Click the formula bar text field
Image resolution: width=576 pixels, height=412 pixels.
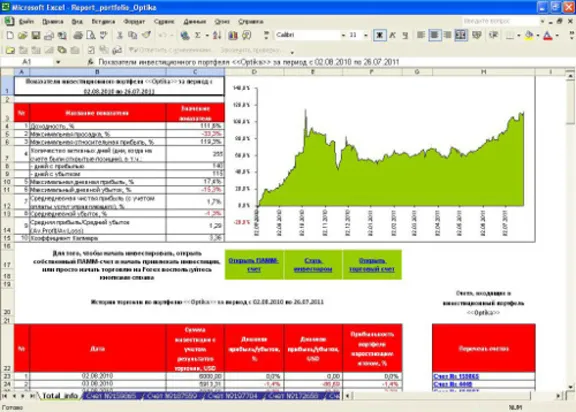point(331,62)
